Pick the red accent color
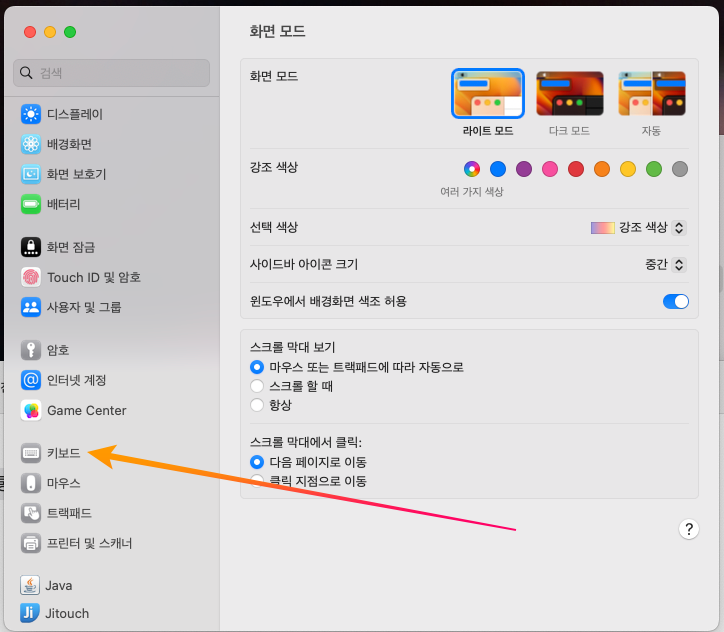Image resolution: width=724 pixels, height=632 pixels. pos(576,169)
